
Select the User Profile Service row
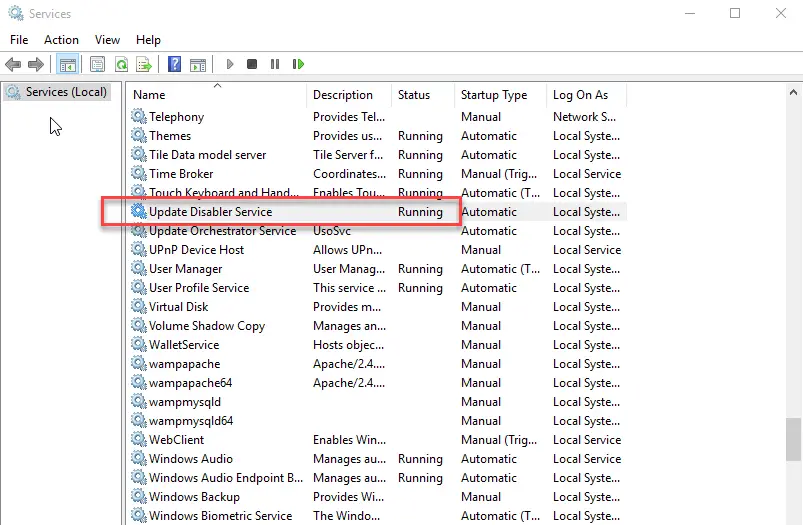click(x=377, y=288)
